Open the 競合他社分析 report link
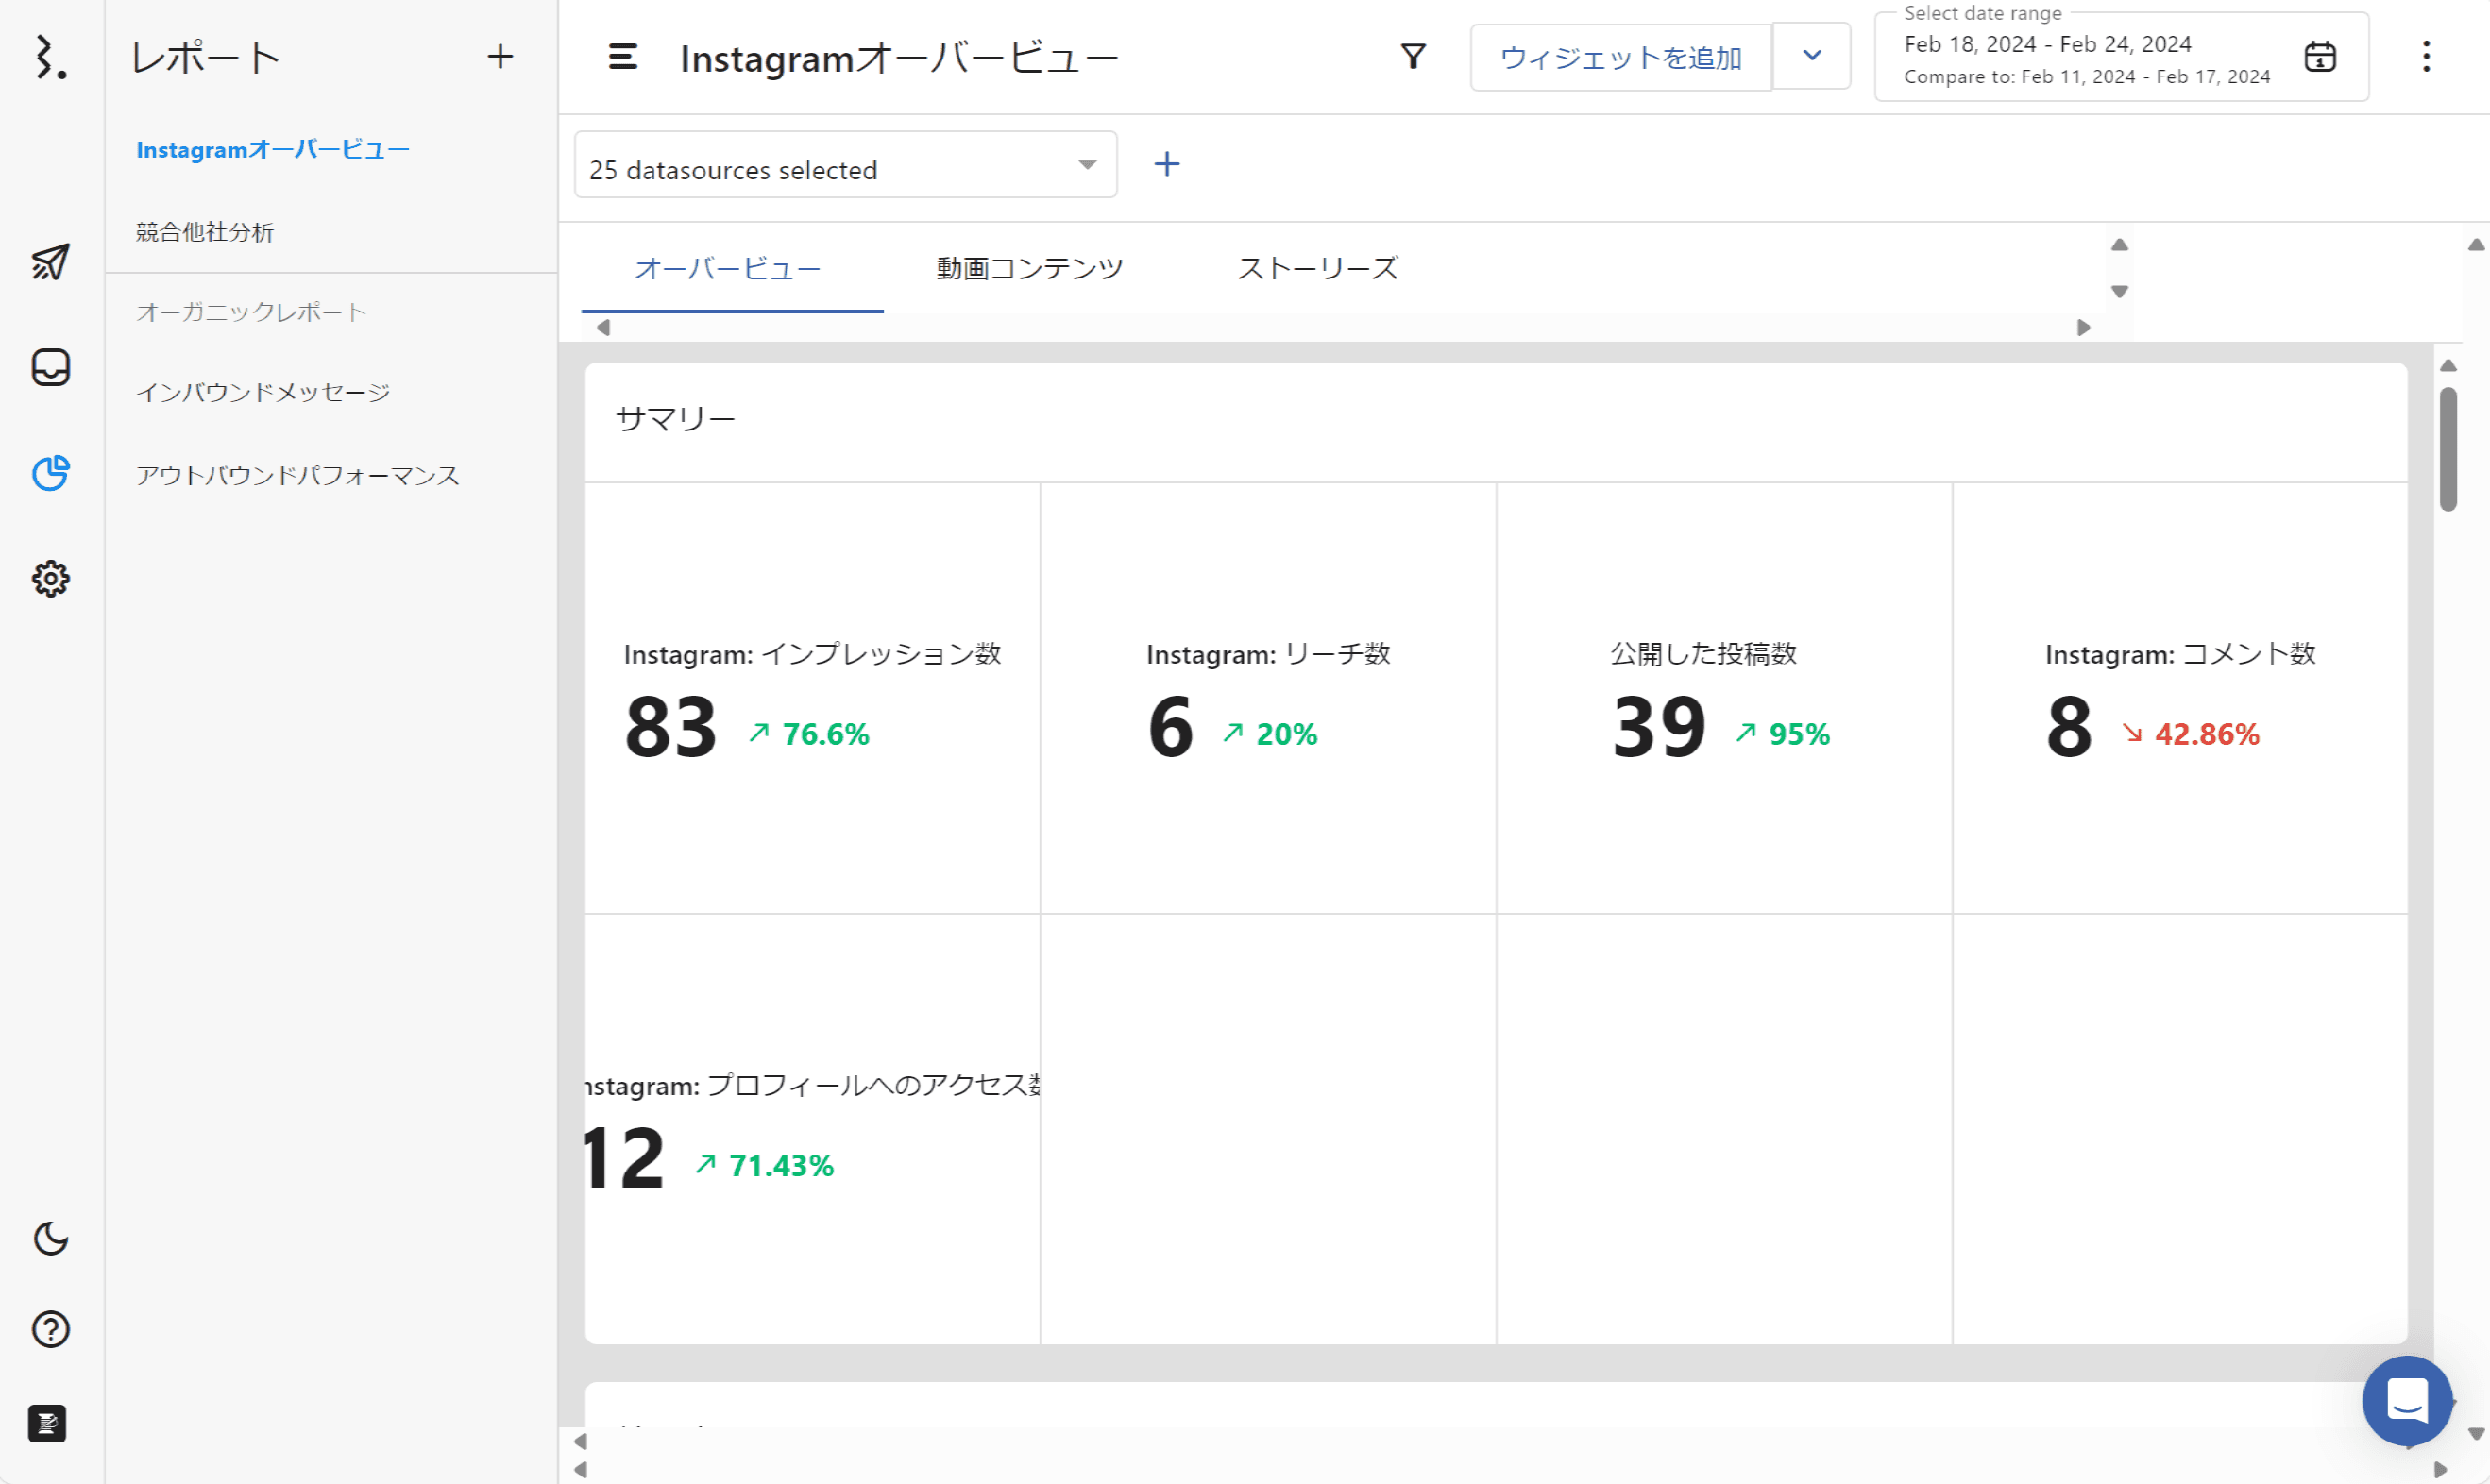2490x1484 pixels. click(x=205, y=232)
